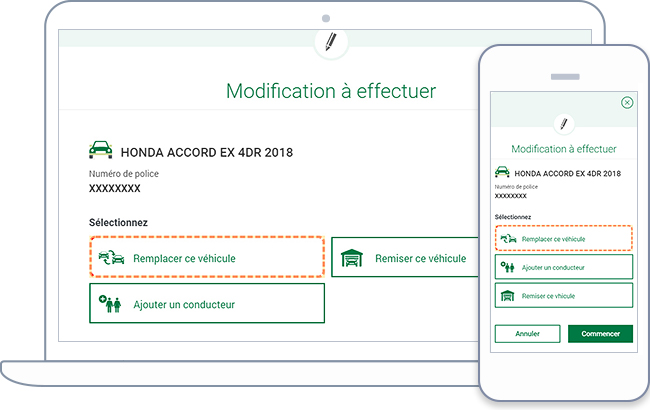The image size is (650, 410).
Task: Click the garage icon on the phone
Action: (x=507, y=296)
